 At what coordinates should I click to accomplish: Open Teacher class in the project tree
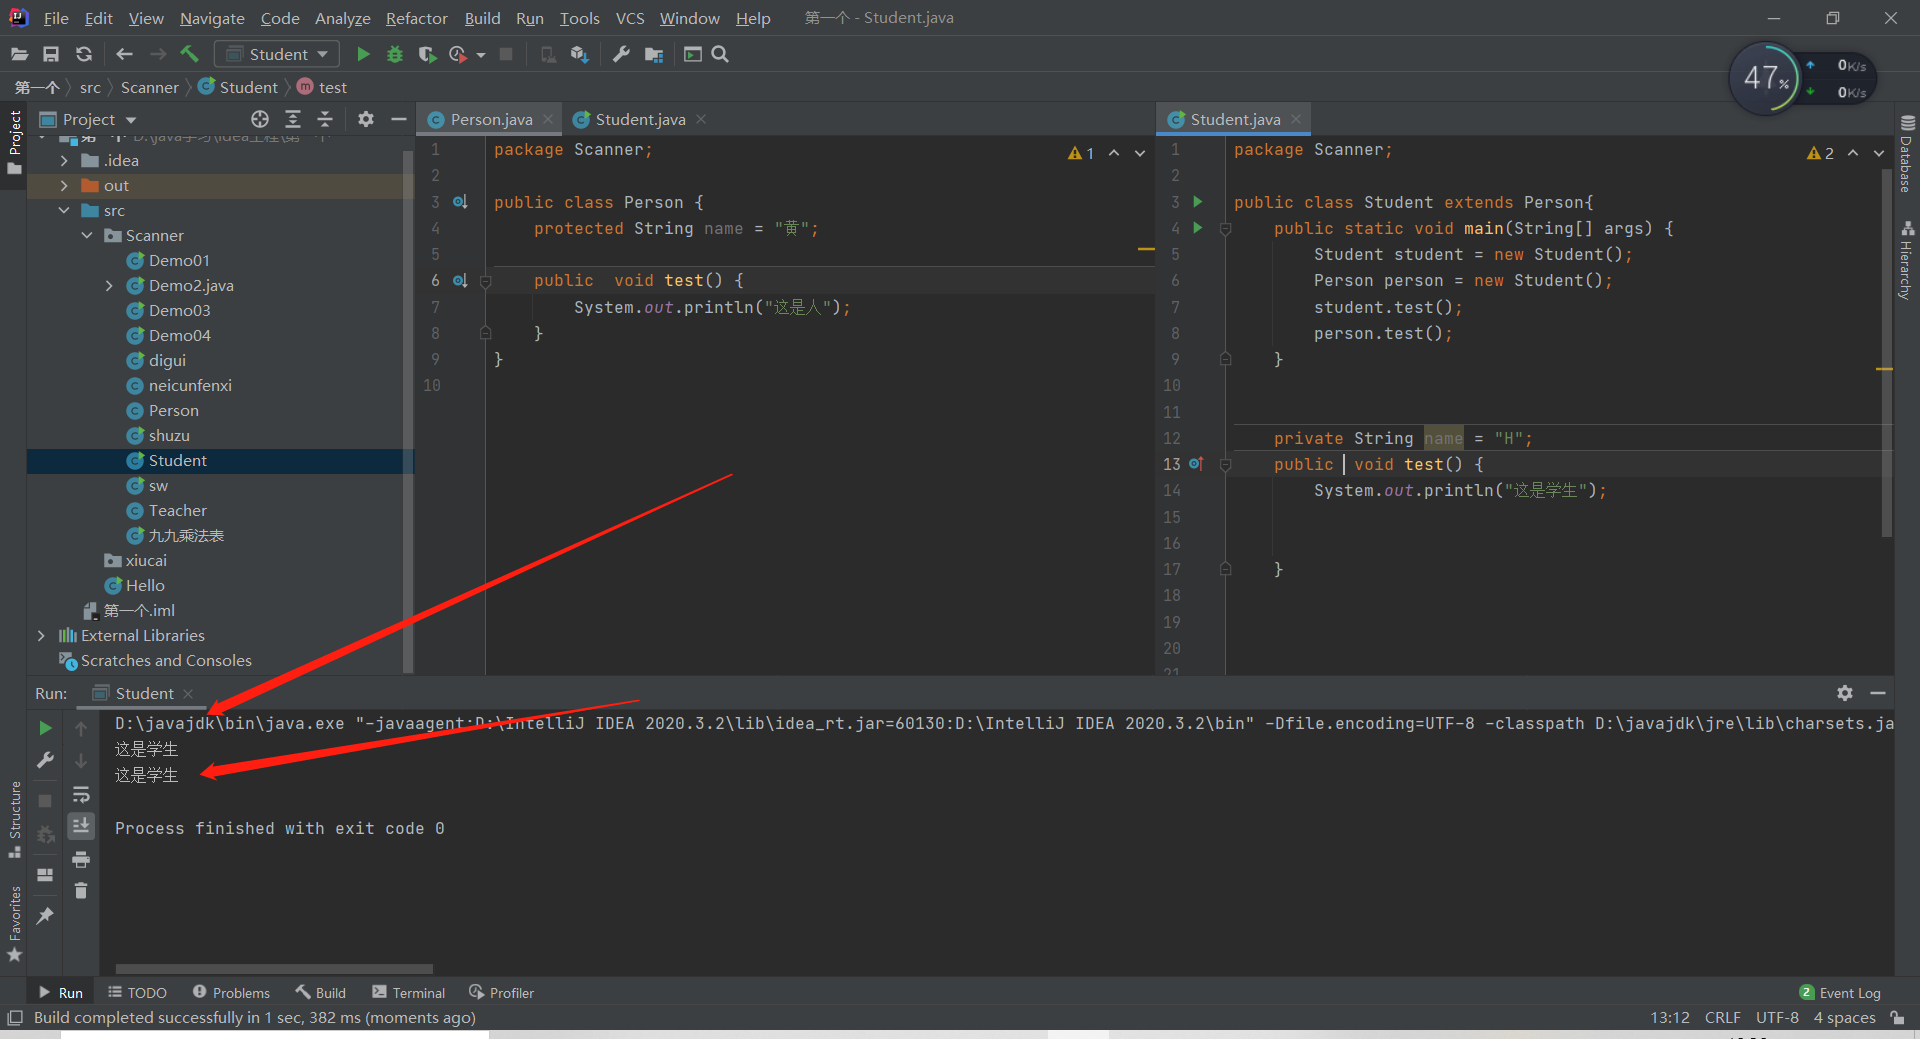(x=177, y=510)
